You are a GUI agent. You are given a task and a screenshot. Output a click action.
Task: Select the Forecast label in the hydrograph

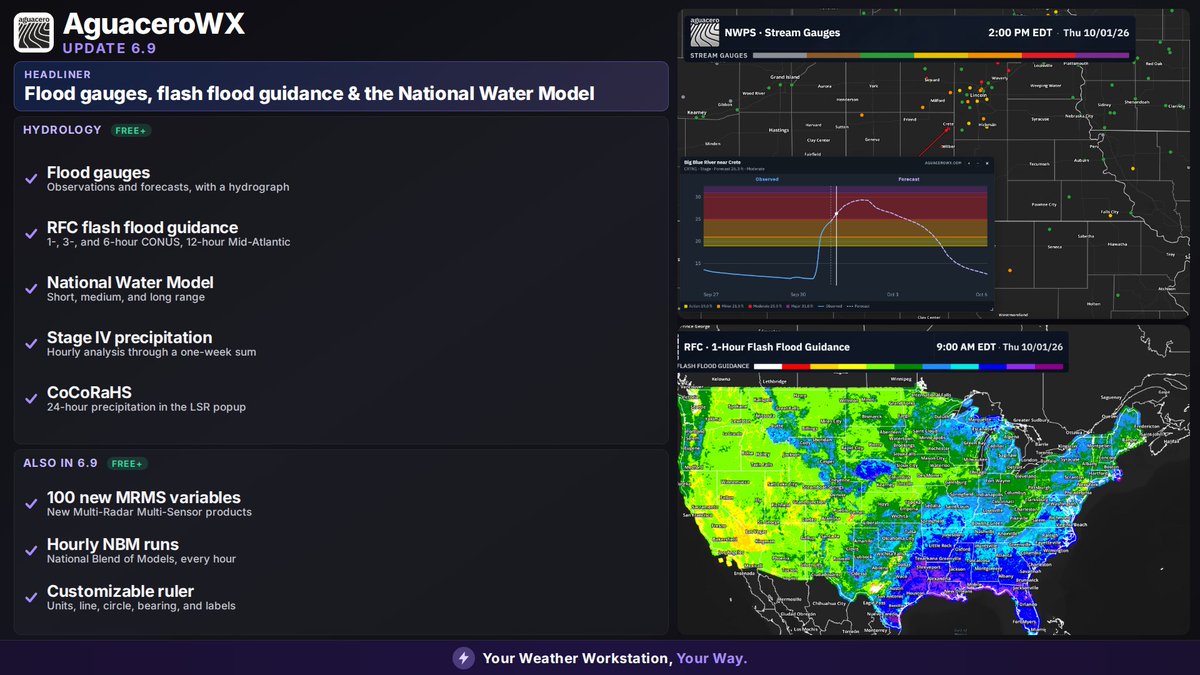[909, 179]
